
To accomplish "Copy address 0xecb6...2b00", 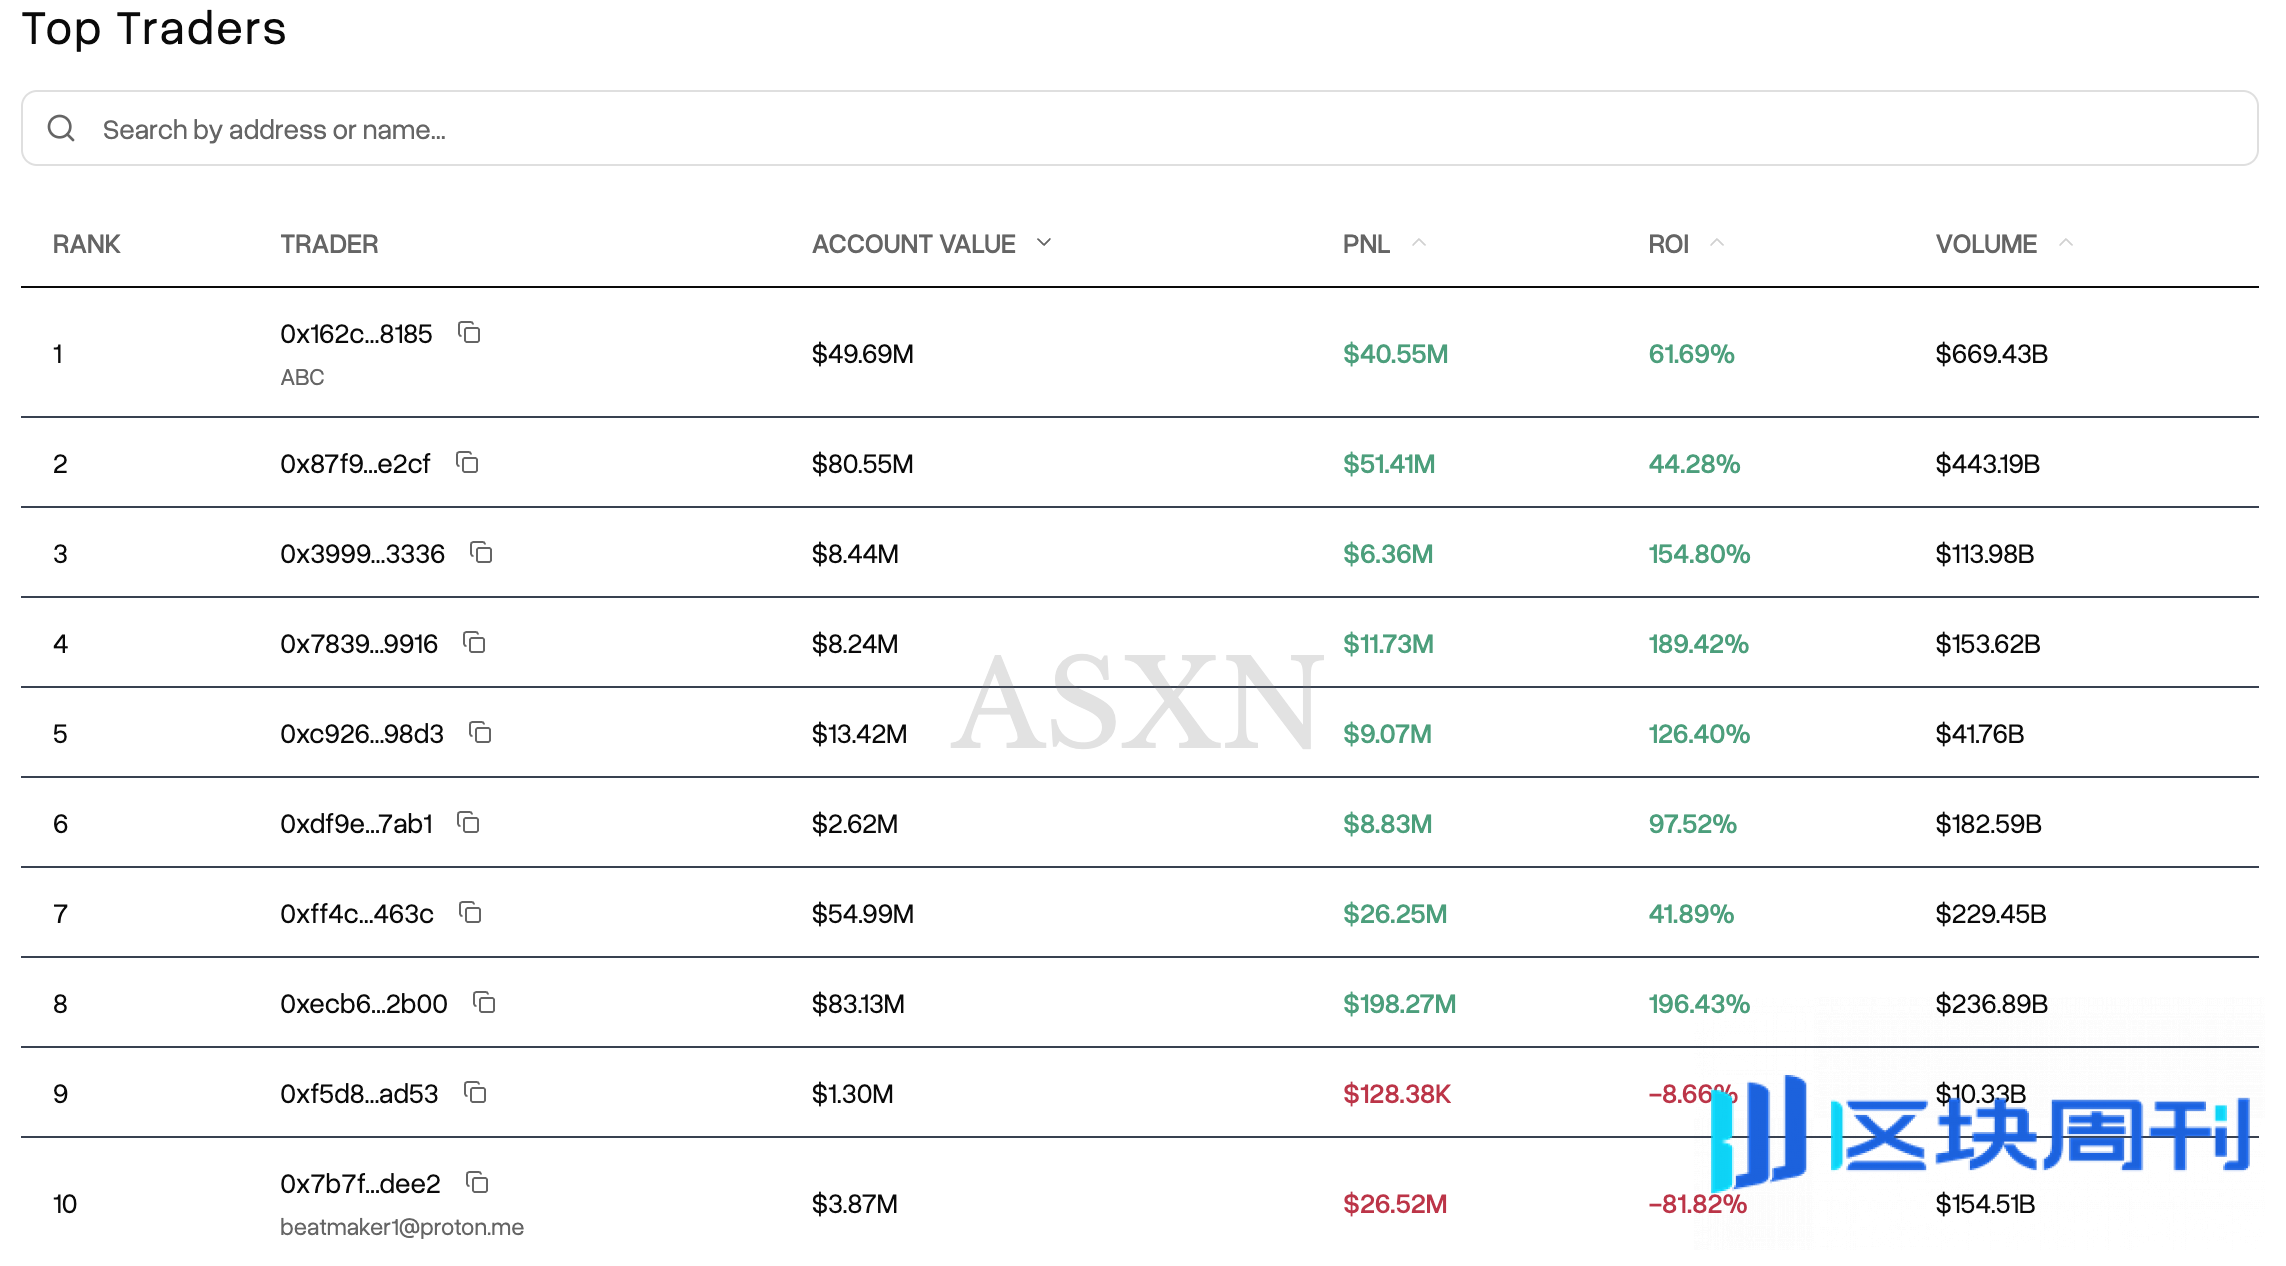I will [x=484, y=1003].
